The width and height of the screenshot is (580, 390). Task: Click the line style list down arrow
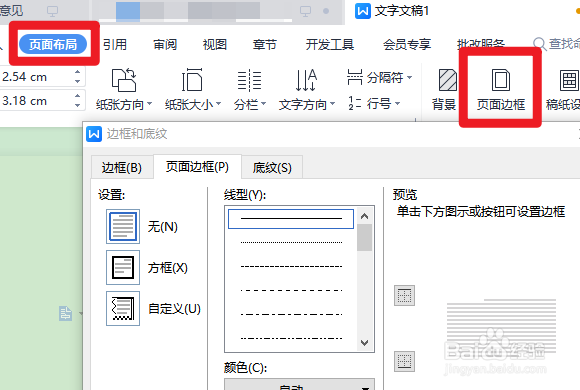[x=364, y=343]
